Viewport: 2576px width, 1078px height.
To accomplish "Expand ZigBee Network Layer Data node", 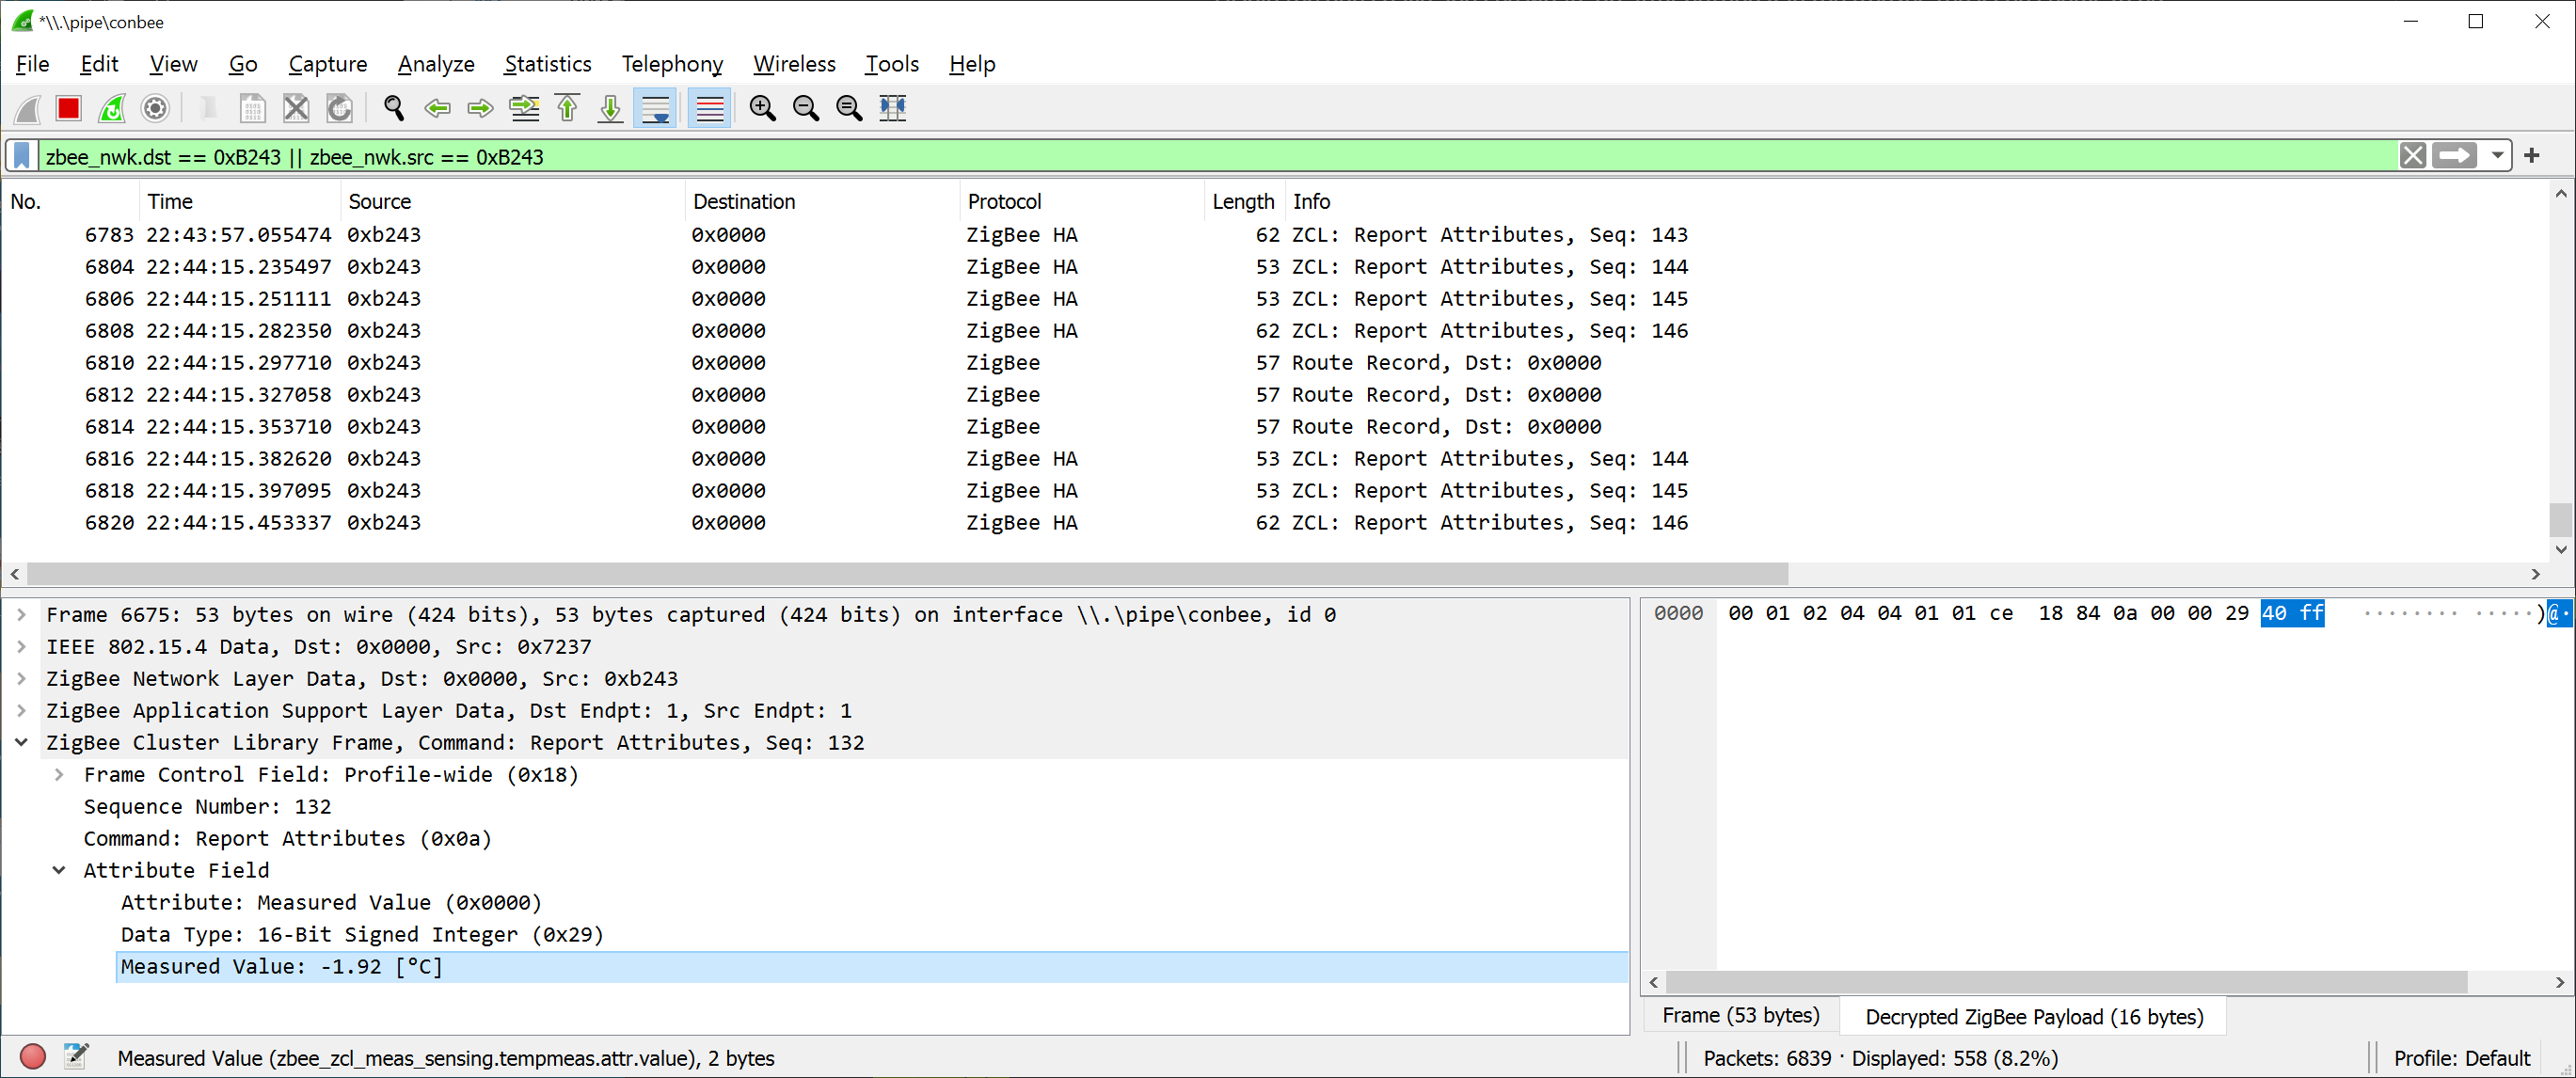I will pyautogui.click(x=21, y=679).
